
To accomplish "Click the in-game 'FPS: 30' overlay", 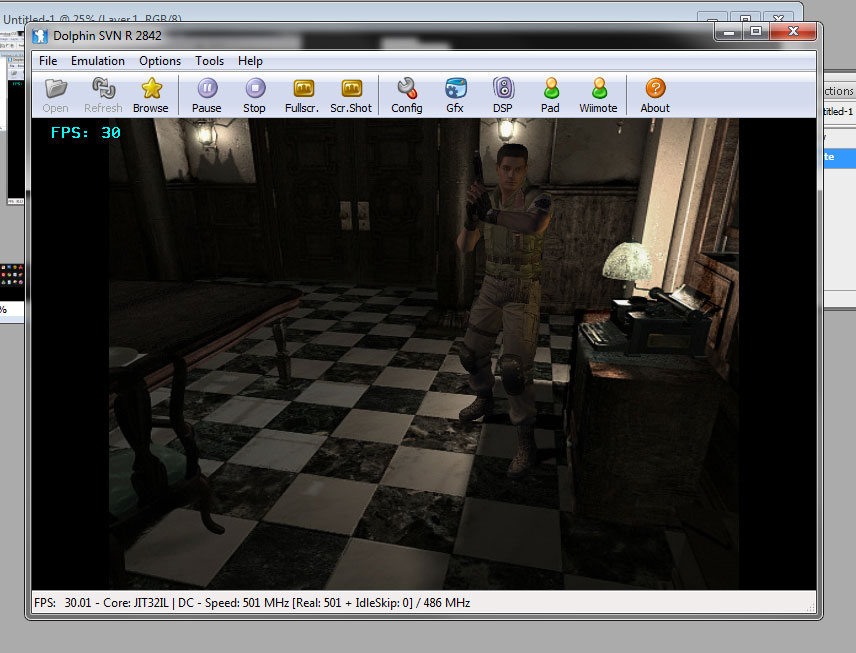I will tap(86, 133).
